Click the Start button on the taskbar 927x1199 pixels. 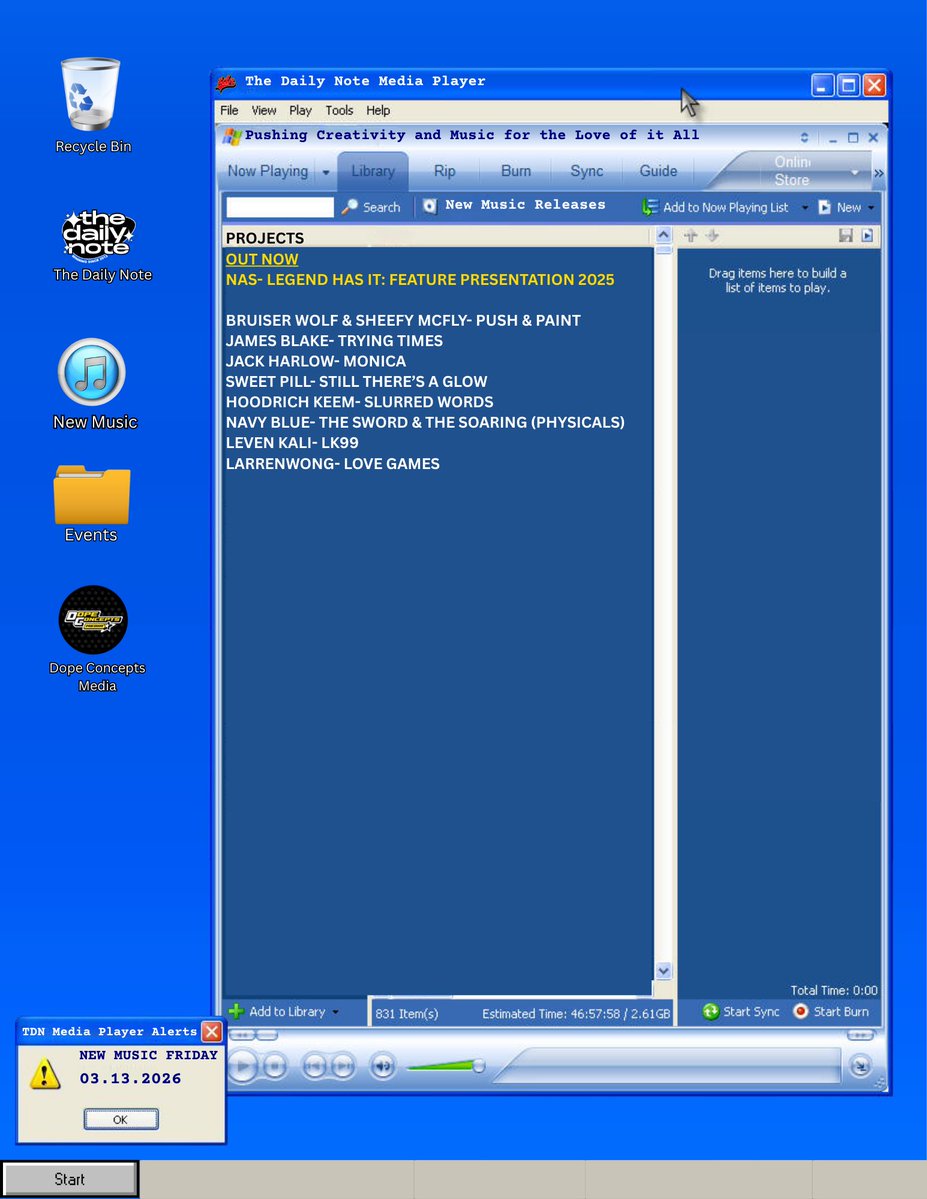[x=70, y=1179]
